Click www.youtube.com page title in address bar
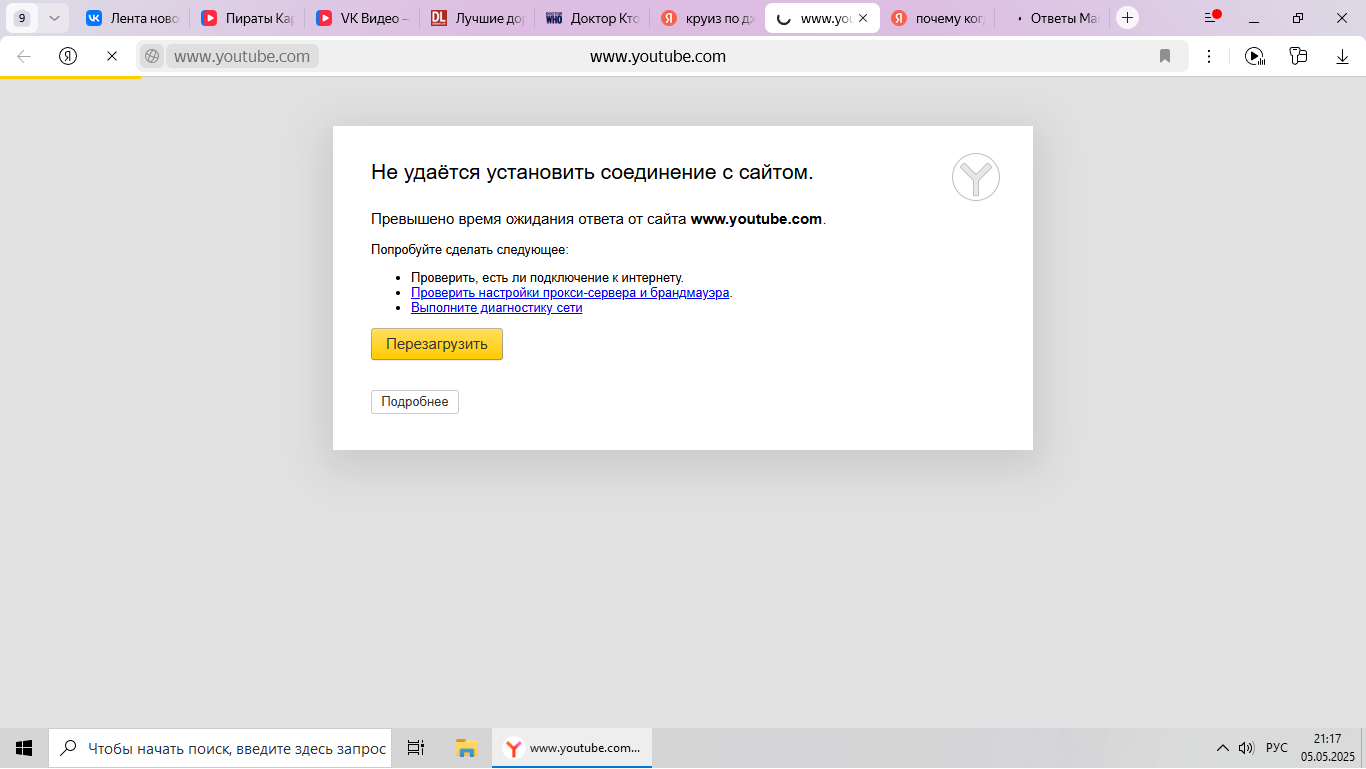 (x=658, y=57)
